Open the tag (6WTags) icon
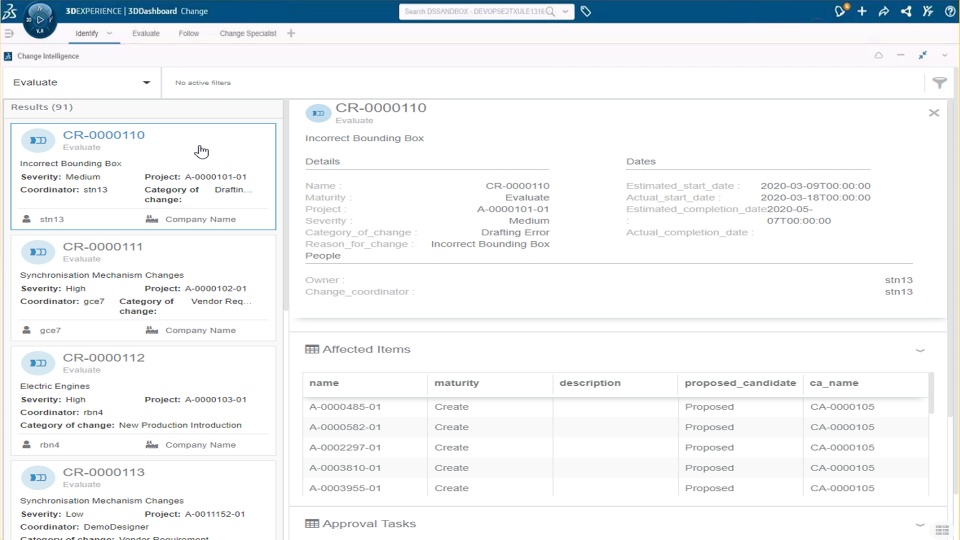Viewport: 960px width, 540px height. click(586, 12)
